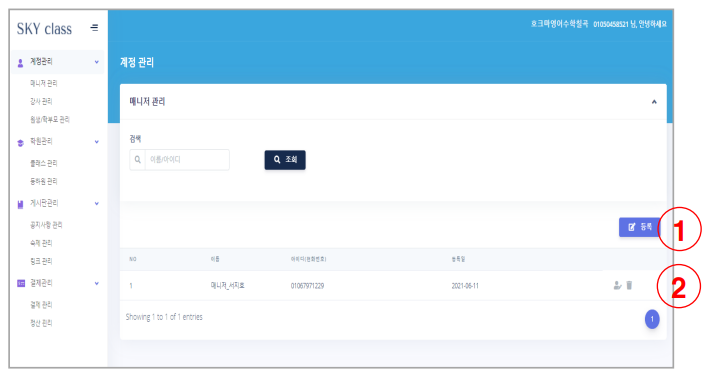
Task: Click 'Showing 1 to 1 of 1 entries' text
Action: point(164,317)
